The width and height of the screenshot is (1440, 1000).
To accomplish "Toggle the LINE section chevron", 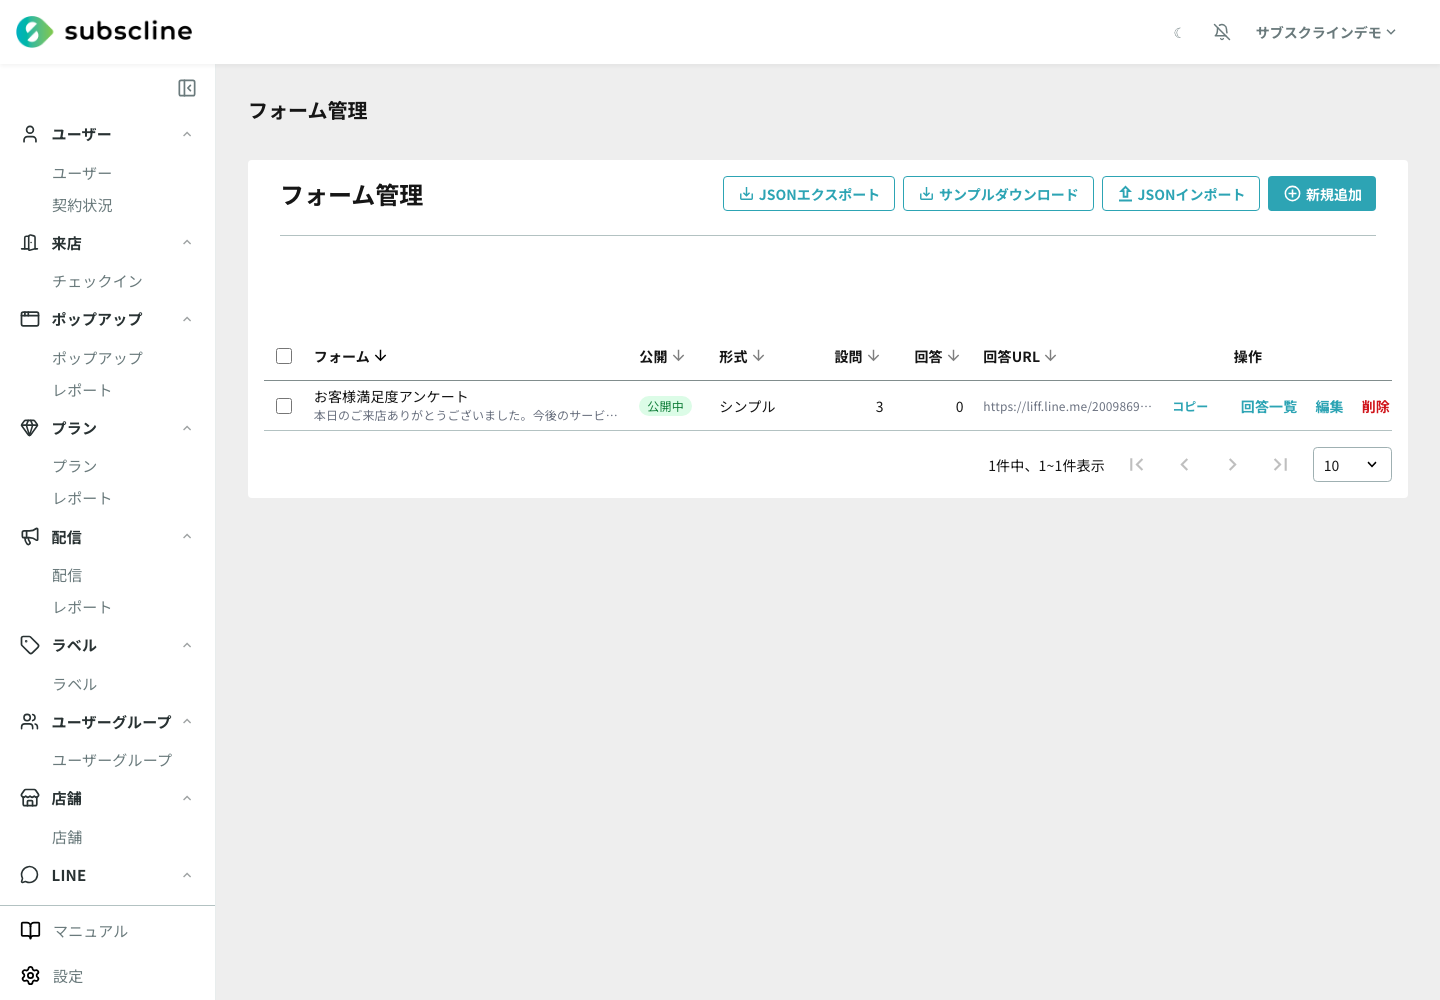I will pyautogui.click(x=187, y=875).
